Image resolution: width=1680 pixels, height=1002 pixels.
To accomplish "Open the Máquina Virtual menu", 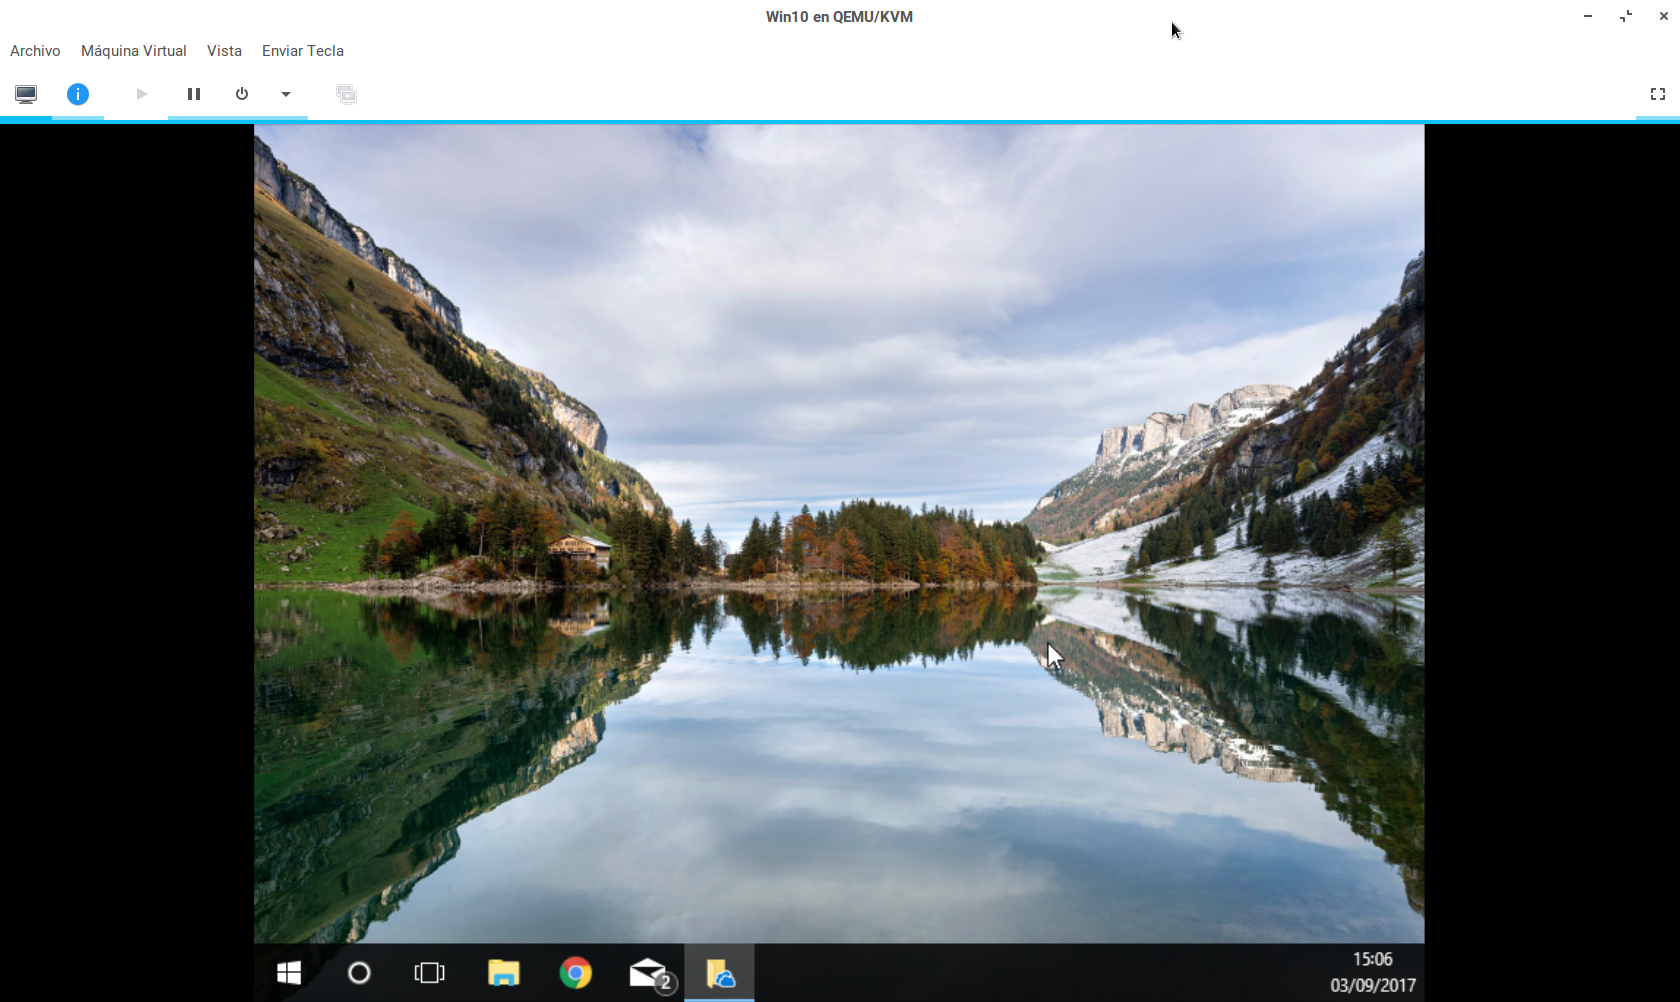I will 133,51.
